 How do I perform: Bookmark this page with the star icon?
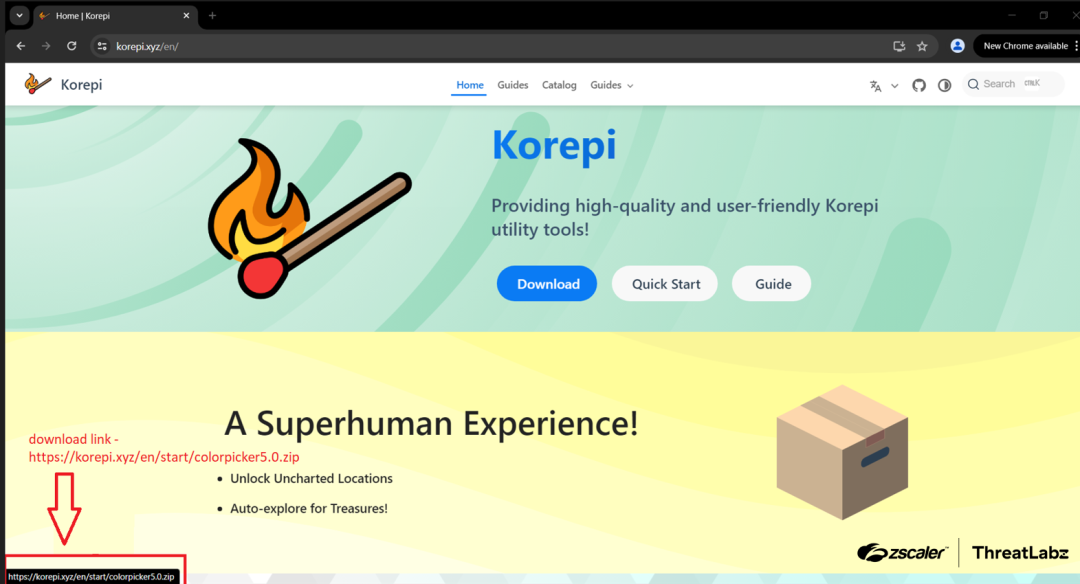click(922, 46)
